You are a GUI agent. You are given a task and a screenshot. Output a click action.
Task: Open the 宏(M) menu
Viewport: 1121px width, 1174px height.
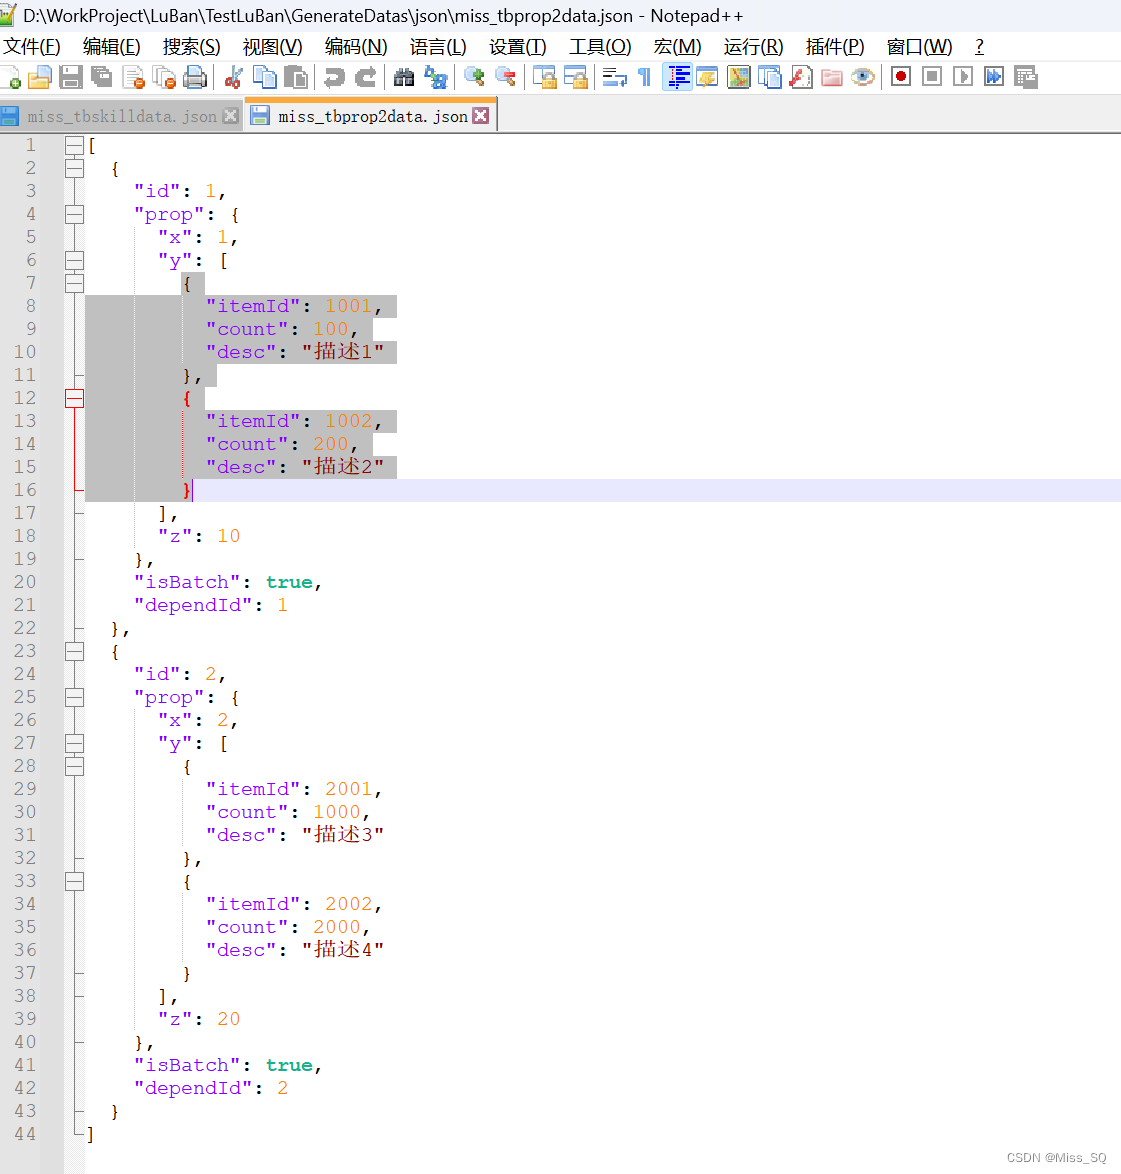point(677,46)
